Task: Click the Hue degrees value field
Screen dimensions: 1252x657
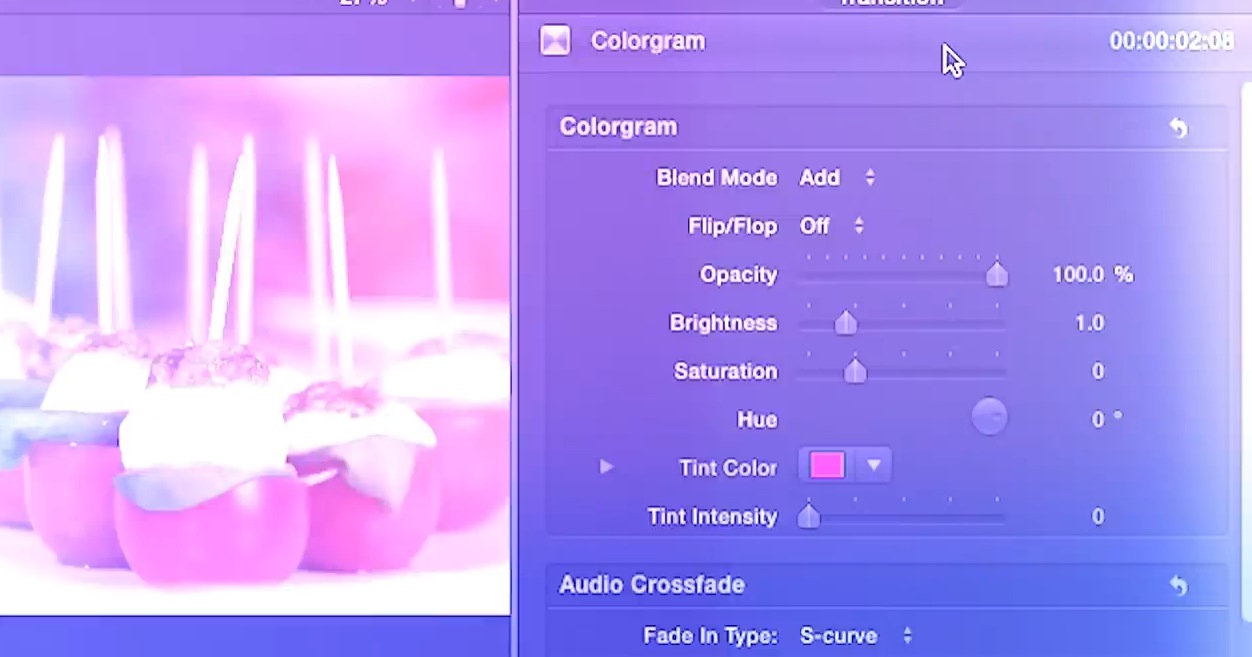Action: [1098, 420]
